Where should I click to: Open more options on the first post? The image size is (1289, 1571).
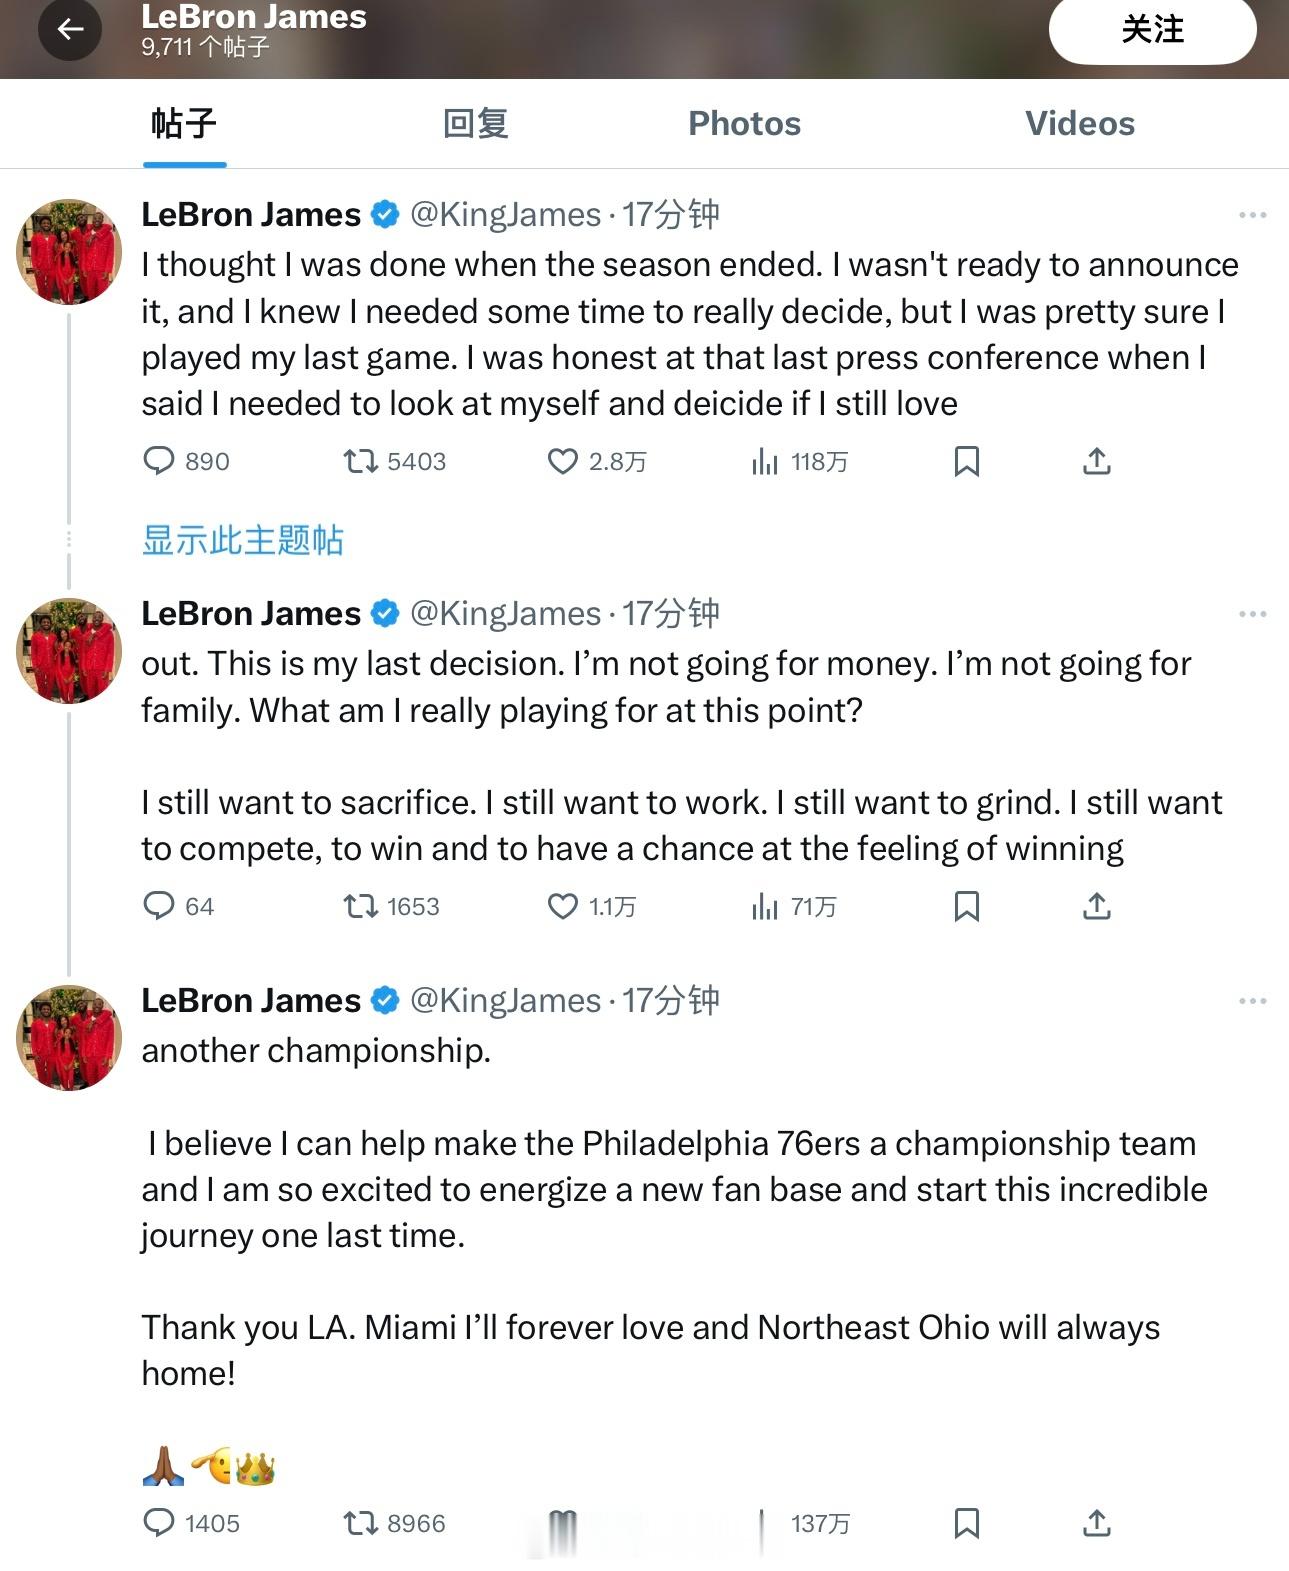(1252, 215)
